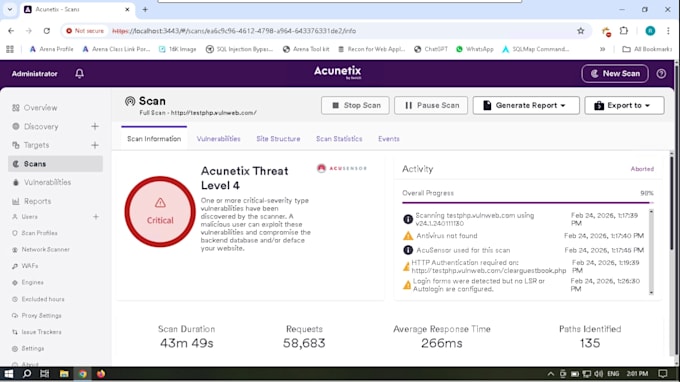680x382 pixels.
Task: Click the Overall Progress bar
Action: tap(527, 202)
